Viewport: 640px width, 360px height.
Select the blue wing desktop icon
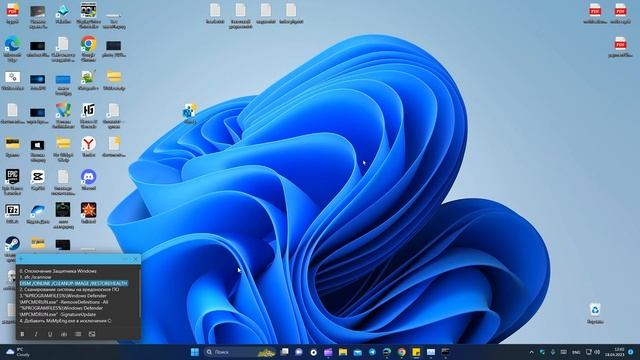pyautogui.click(x=38, y=213)
